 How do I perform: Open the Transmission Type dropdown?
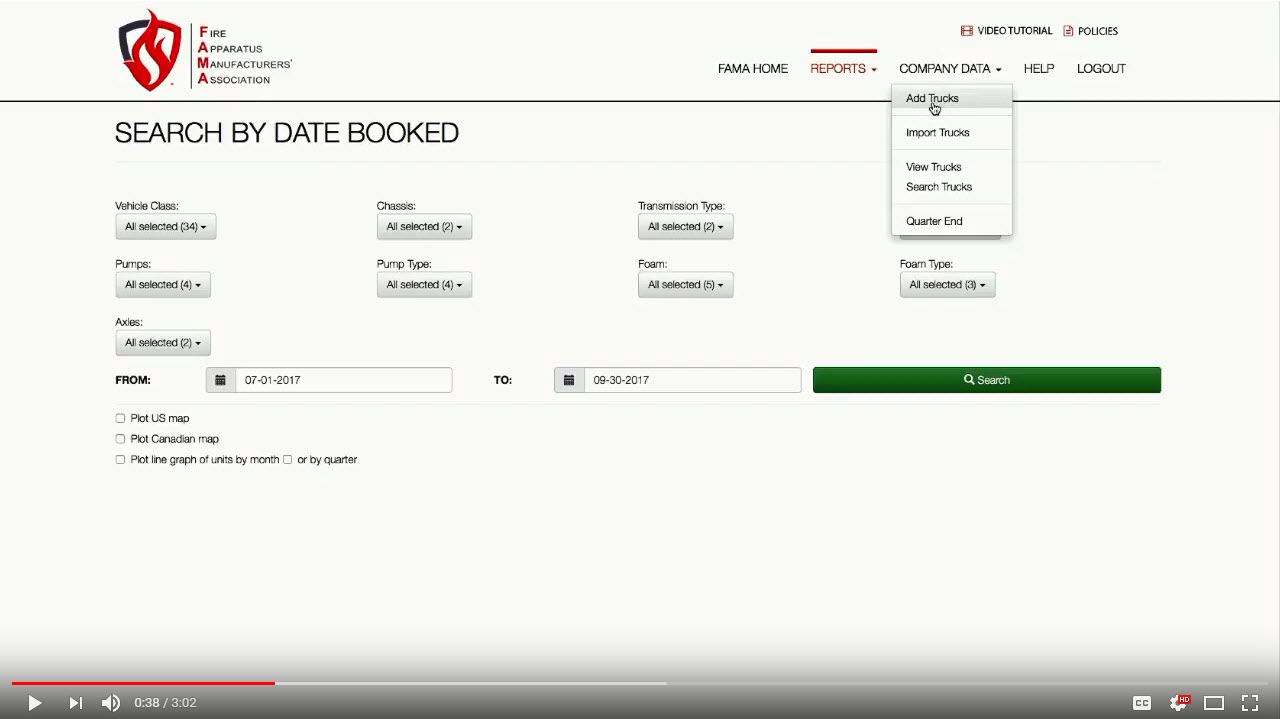pyautogui.click(x=685, y=227)
